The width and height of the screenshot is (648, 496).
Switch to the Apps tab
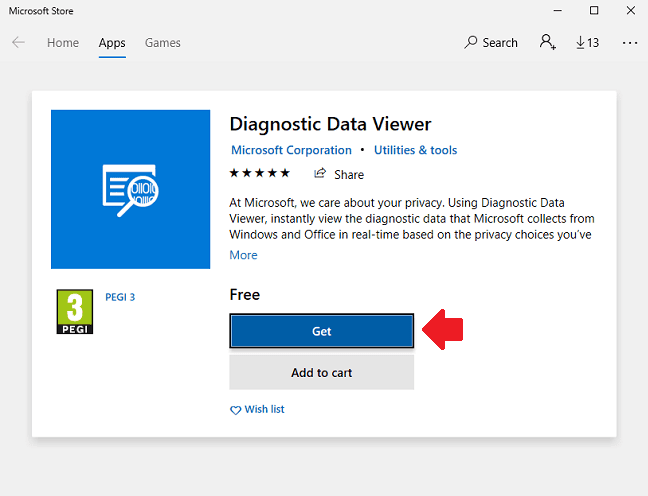[112, 43]
